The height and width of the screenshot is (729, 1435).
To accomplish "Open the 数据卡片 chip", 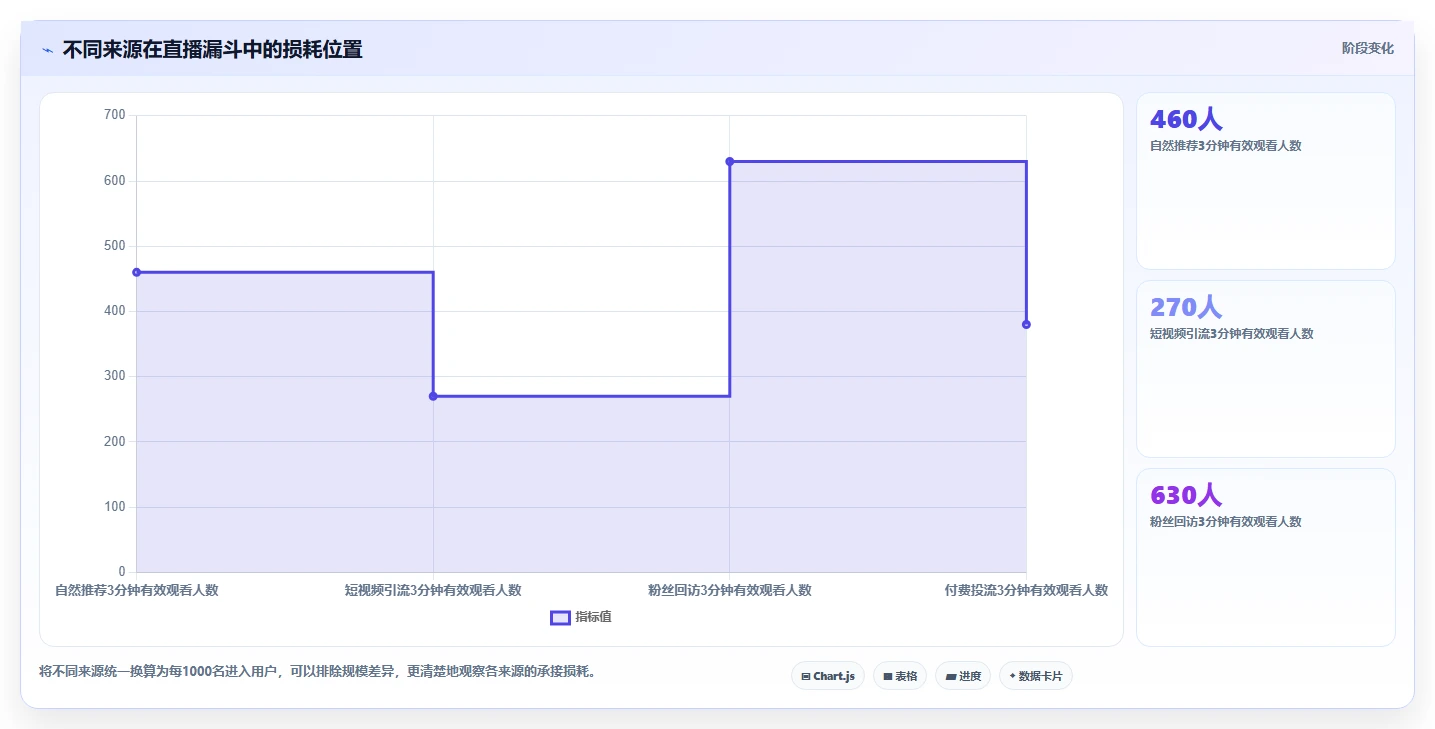I will pos(1036,676).
